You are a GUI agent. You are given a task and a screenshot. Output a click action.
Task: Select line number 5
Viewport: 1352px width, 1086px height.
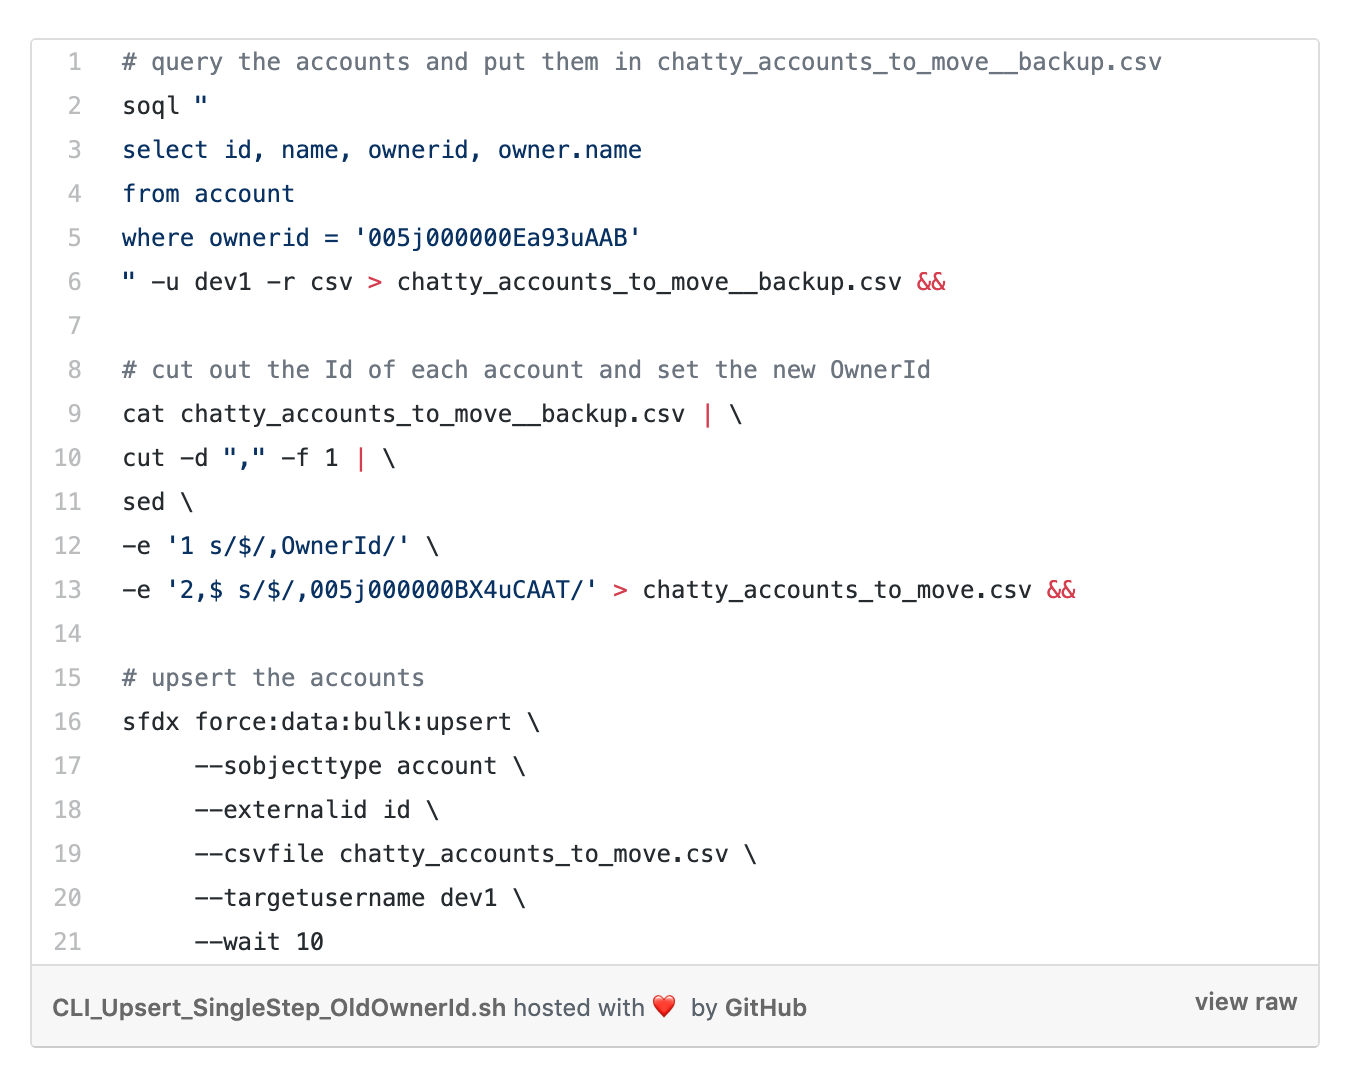click(75, 238)
